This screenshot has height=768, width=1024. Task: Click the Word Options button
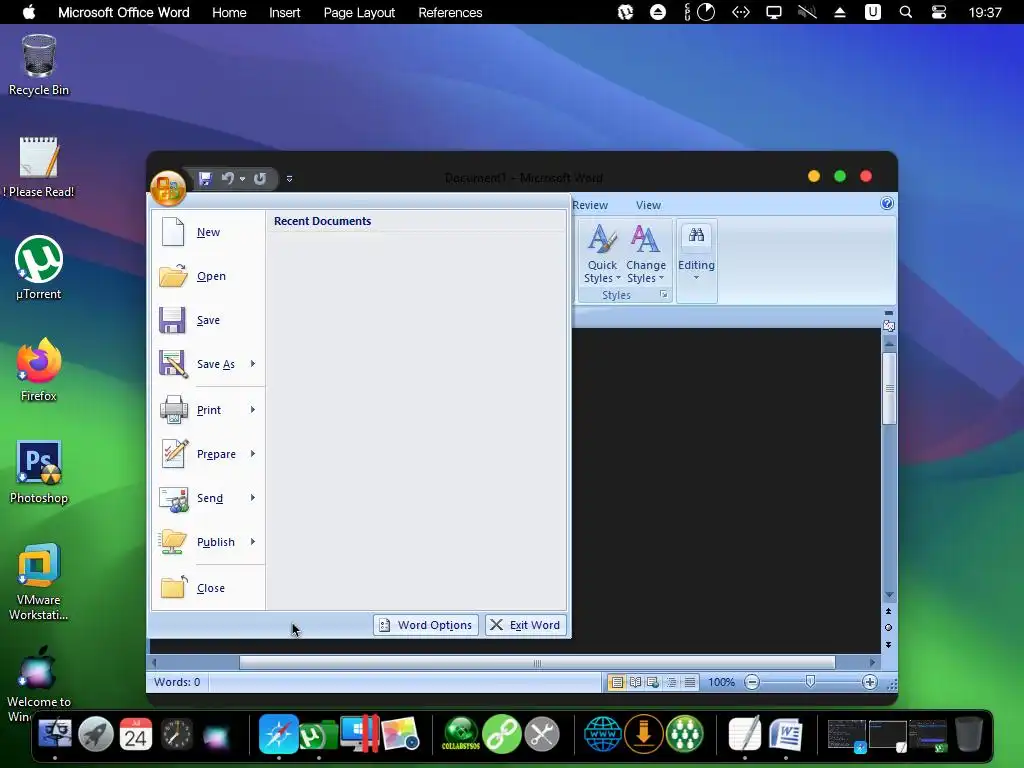tap(426, 625)
